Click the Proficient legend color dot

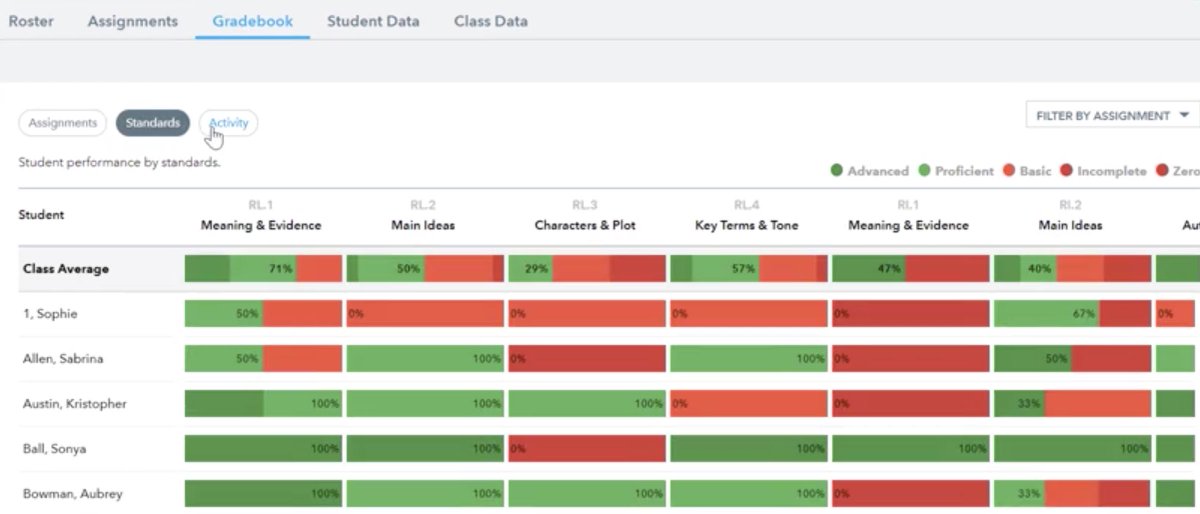[x=924, y=171]
